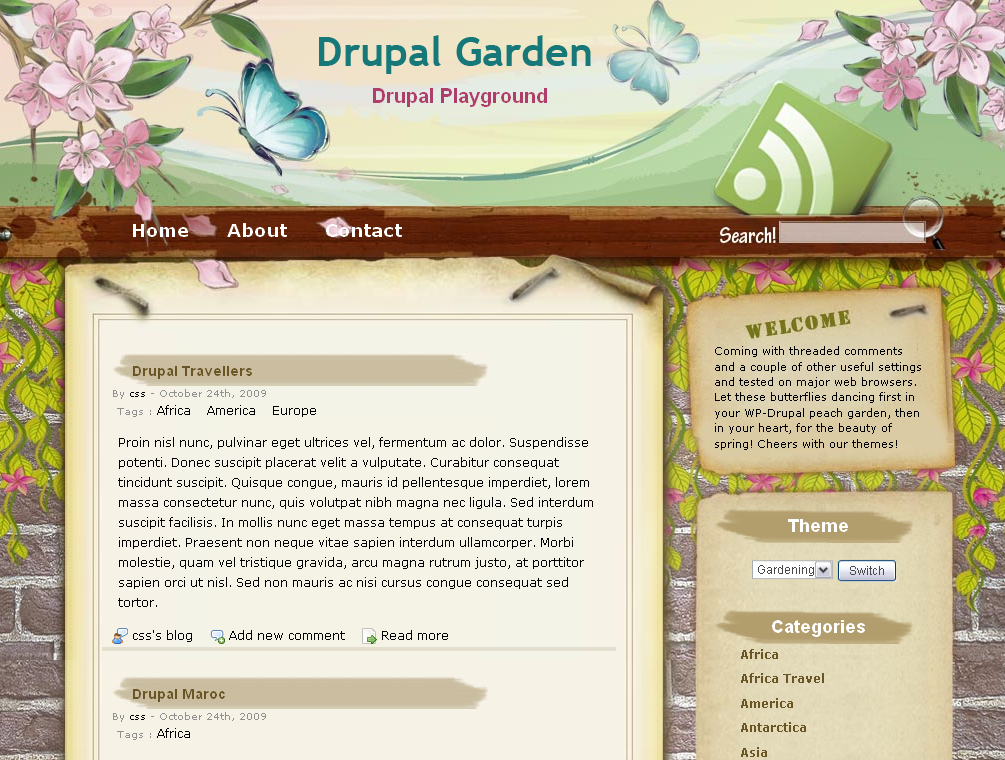Click the WELCOME heading in sidebar
The width and height of the screenshot is (1005, 760).
pyautogui.click(x=798, y=324)
